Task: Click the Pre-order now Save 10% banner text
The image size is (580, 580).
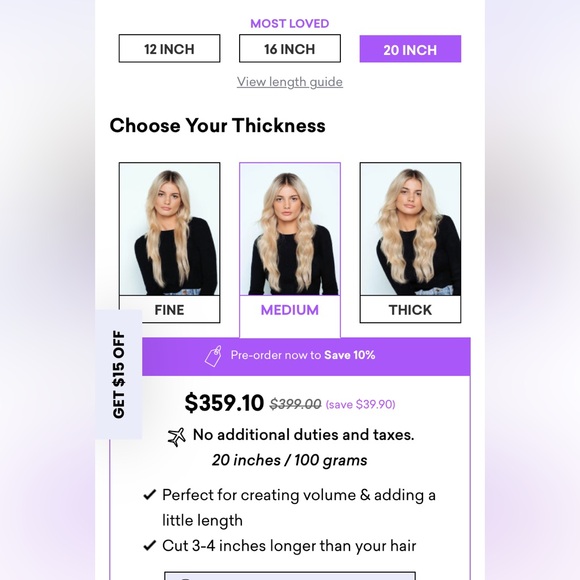Action: tap(303, 355)
